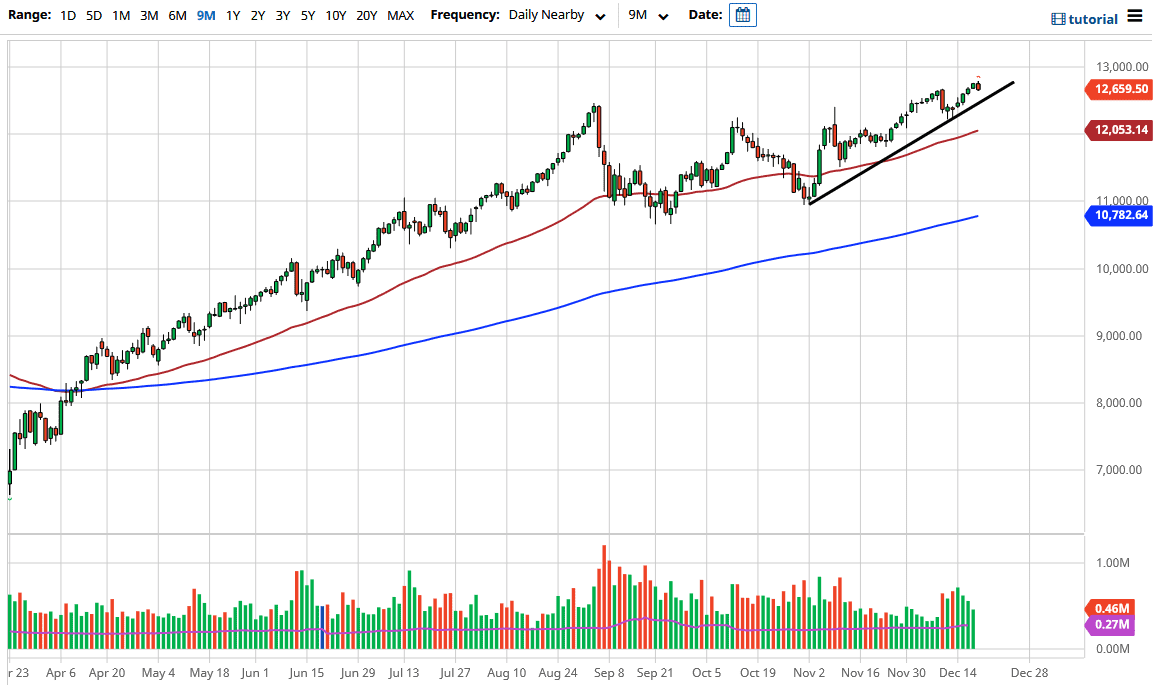Select the active 9M range
Viewport: 1155px width, 685px height.
pyautogui.click(x=206, y=15)
